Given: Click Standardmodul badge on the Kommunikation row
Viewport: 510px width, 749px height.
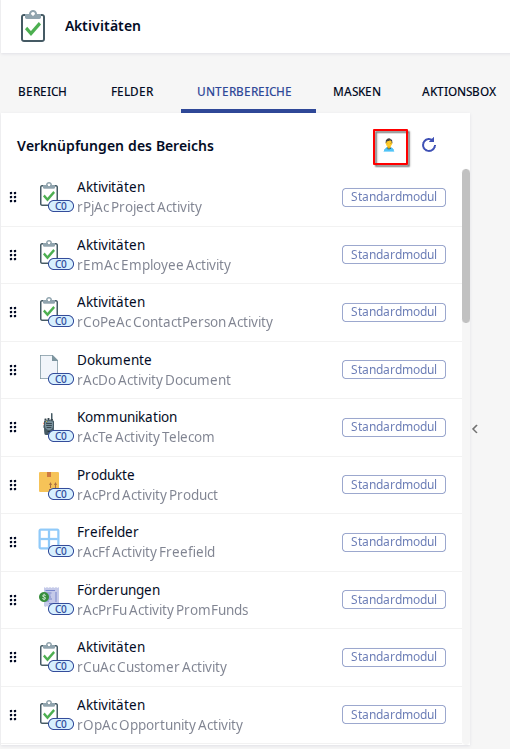Looking at the screenshot, I should tap(394, 427).
